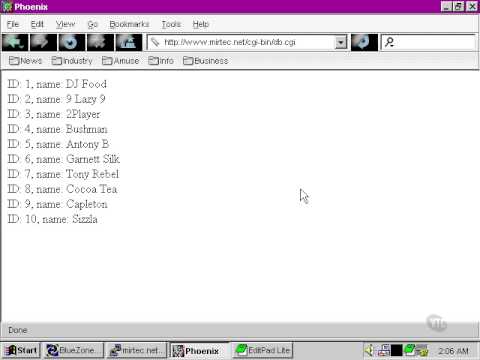Click the row 'ID: 2, name: 9 Lazy 9'

57,99
